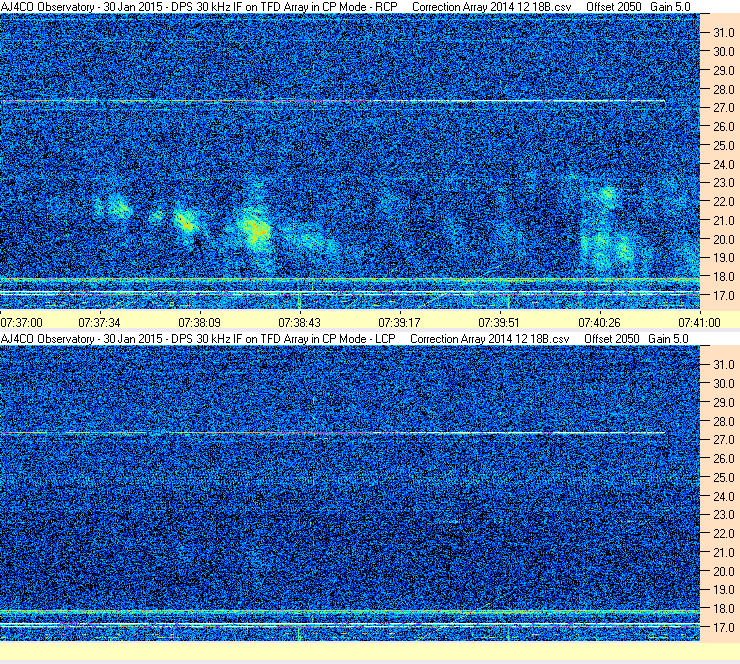This screenshot has width=740, height=664.
Task: Select the 24.0 frequency label in RCP panel
Action: click(x=723, y=164)
